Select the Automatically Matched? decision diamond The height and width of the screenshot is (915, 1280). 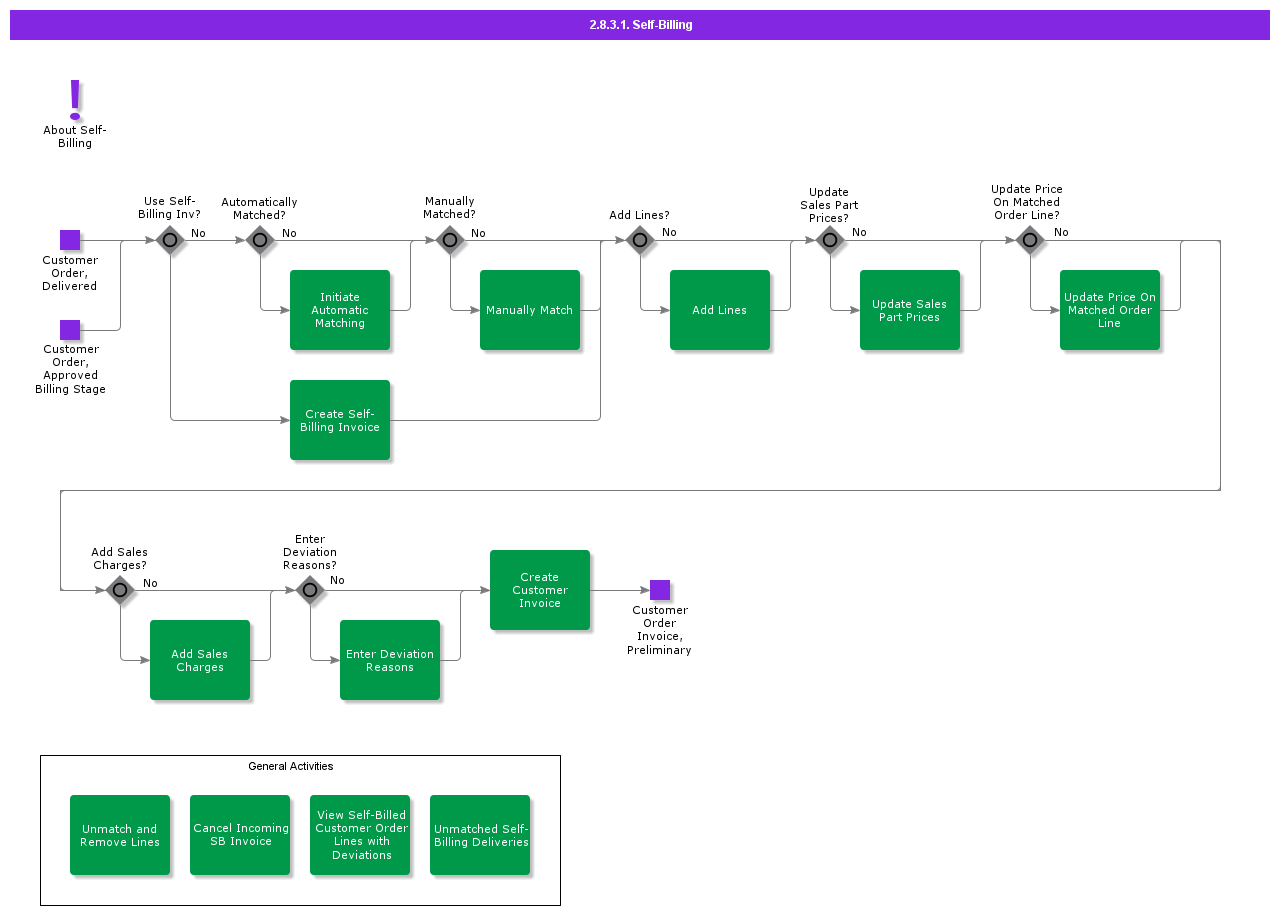pyautogui.click(x=260, y=240)
